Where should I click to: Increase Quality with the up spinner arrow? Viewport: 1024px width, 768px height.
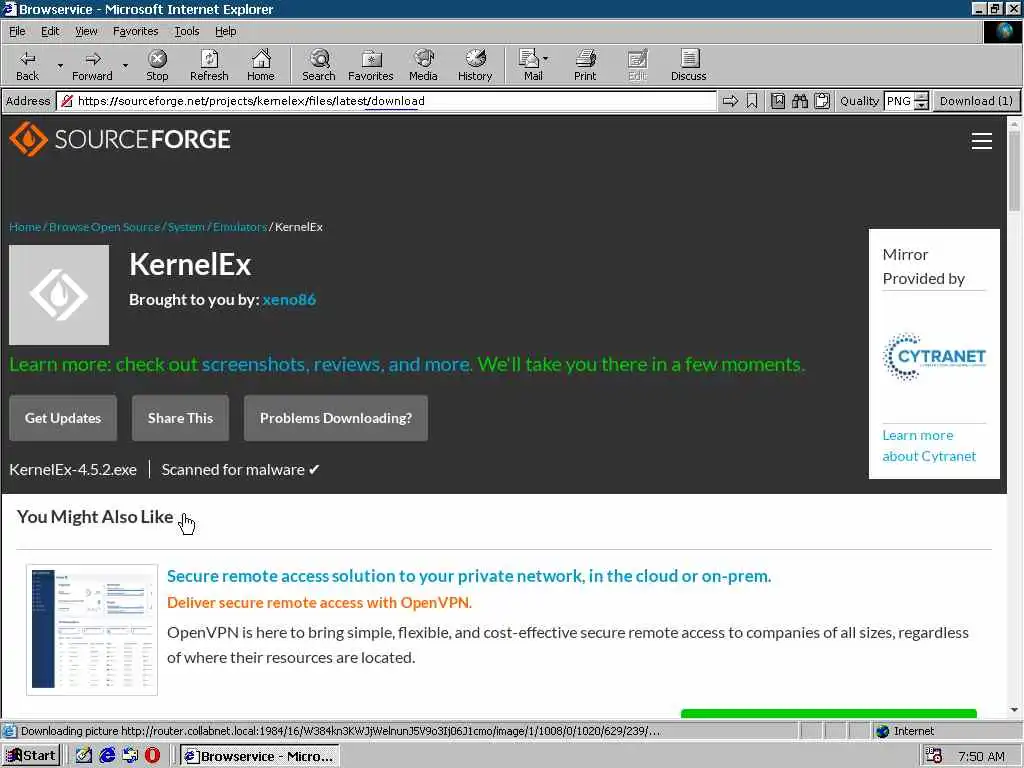tap(921, 97)
